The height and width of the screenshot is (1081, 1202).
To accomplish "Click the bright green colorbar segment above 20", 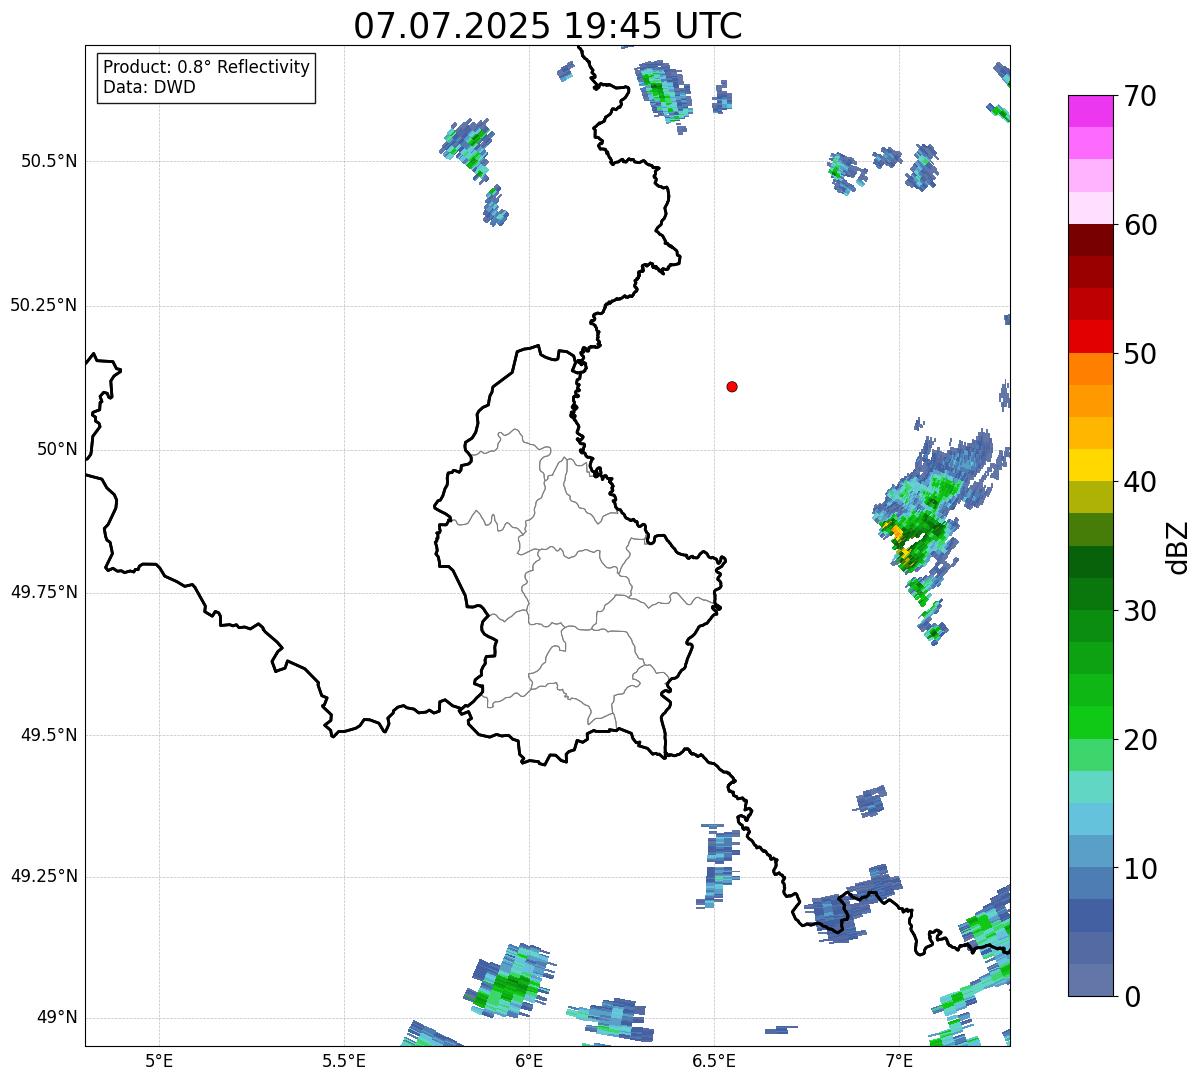I will [1091, 723].
